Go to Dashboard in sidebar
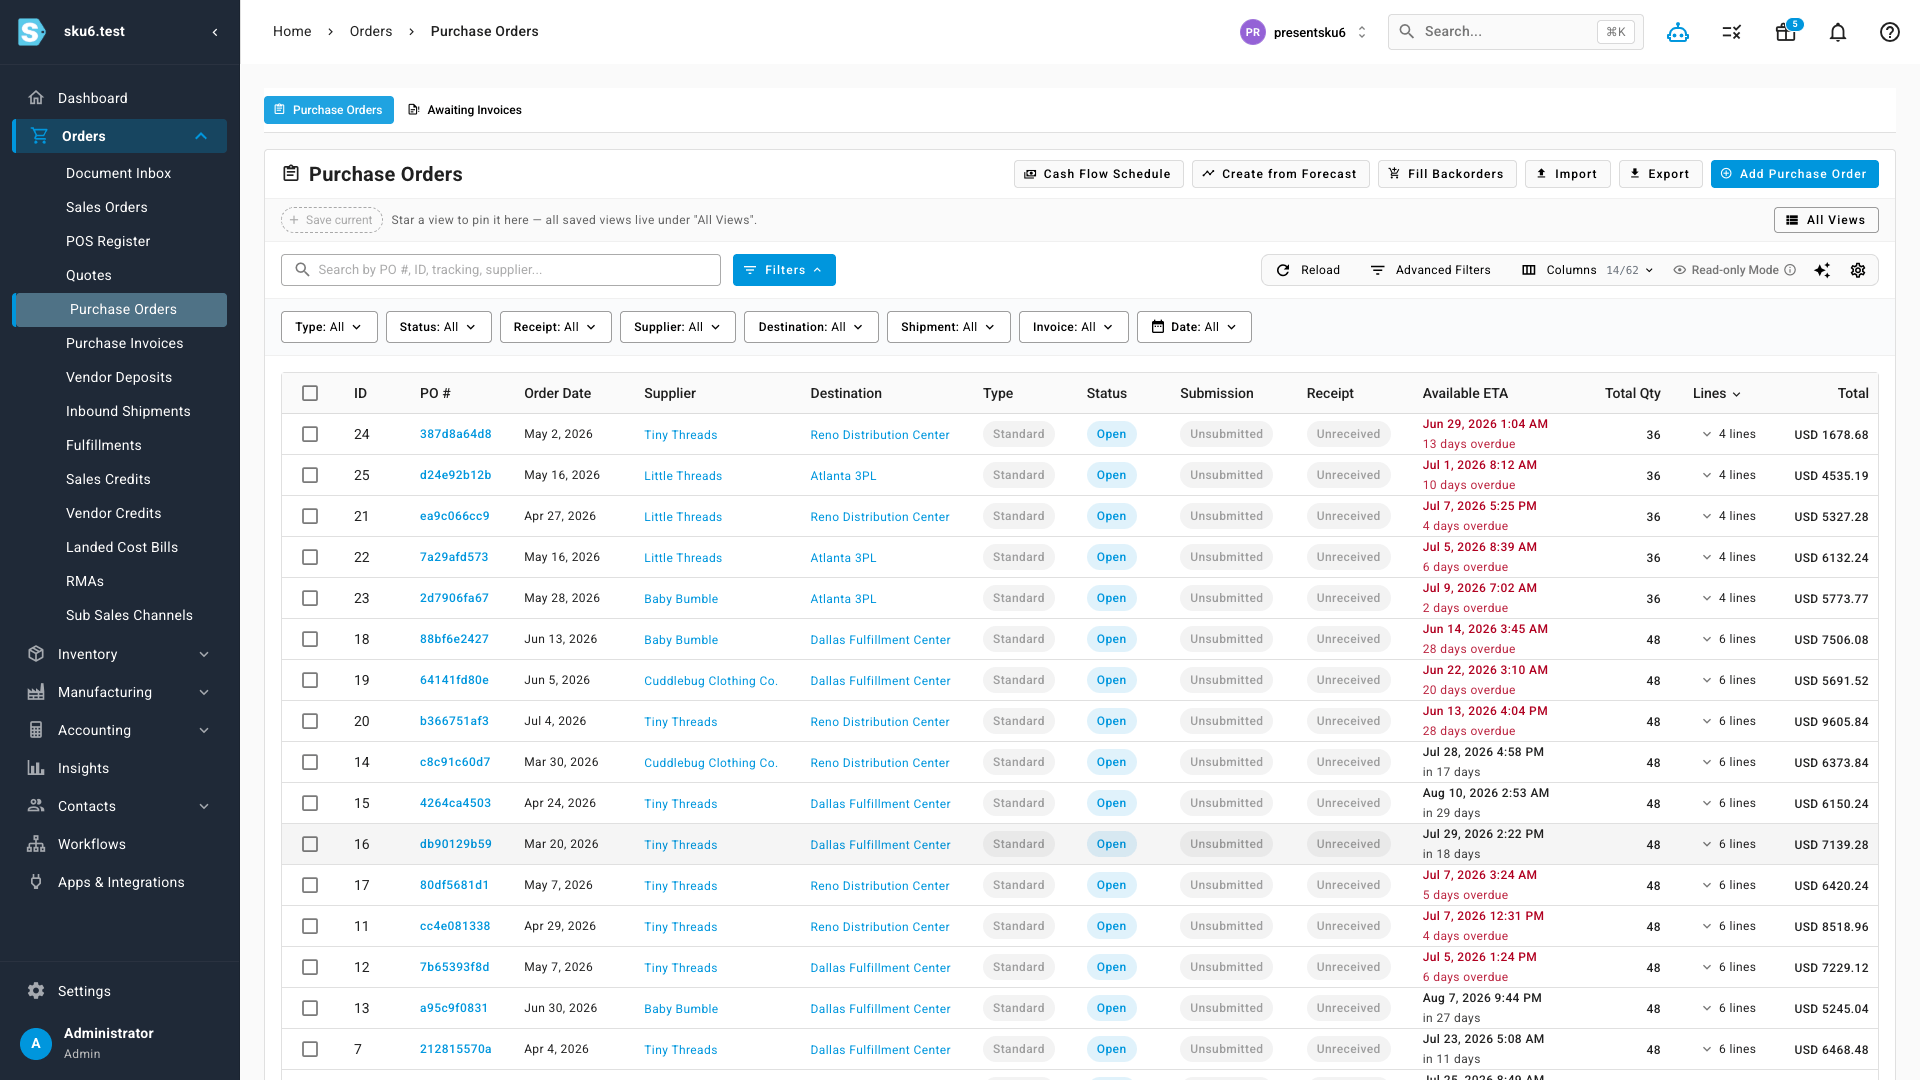Image resolution: width=1920 pixels, height=1080 pixels. (x=120, y=98)
